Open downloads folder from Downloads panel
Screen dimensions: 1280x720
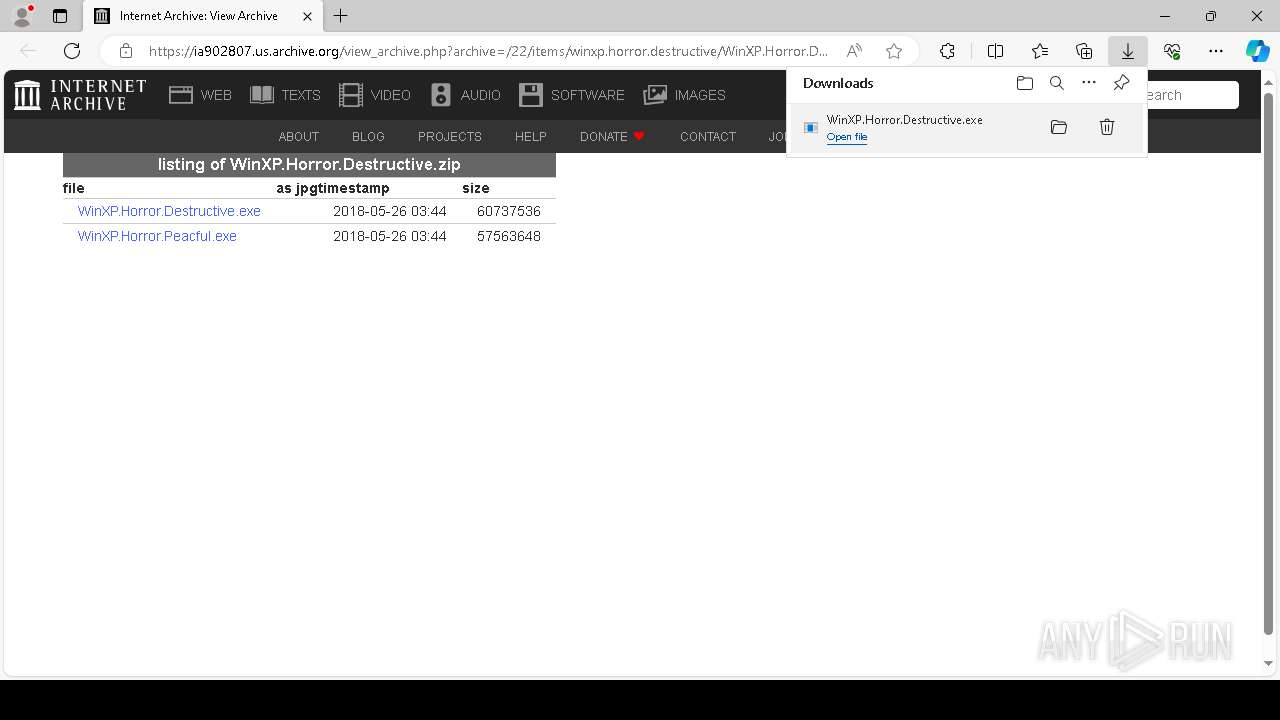pyautogui.click(x=1024, y=83)
